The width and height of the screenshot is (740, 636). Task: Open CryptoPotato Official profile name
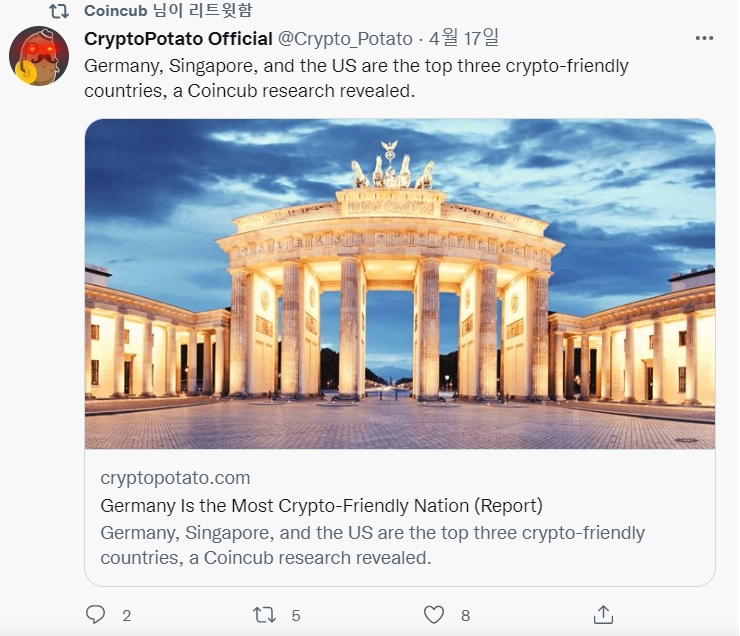178,39
